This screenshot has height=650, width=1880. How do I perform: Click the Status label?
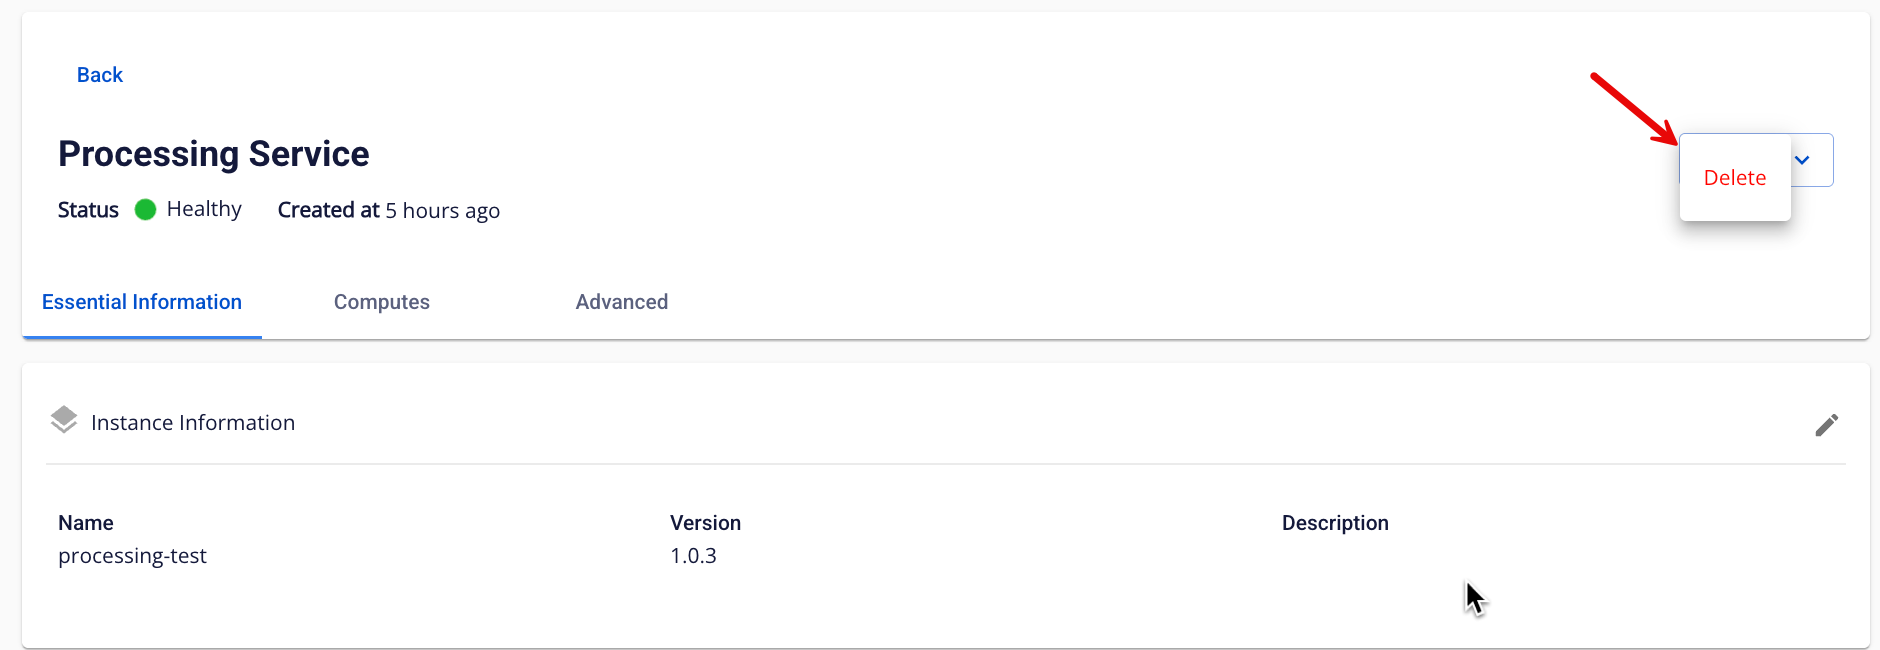[88, 210]
